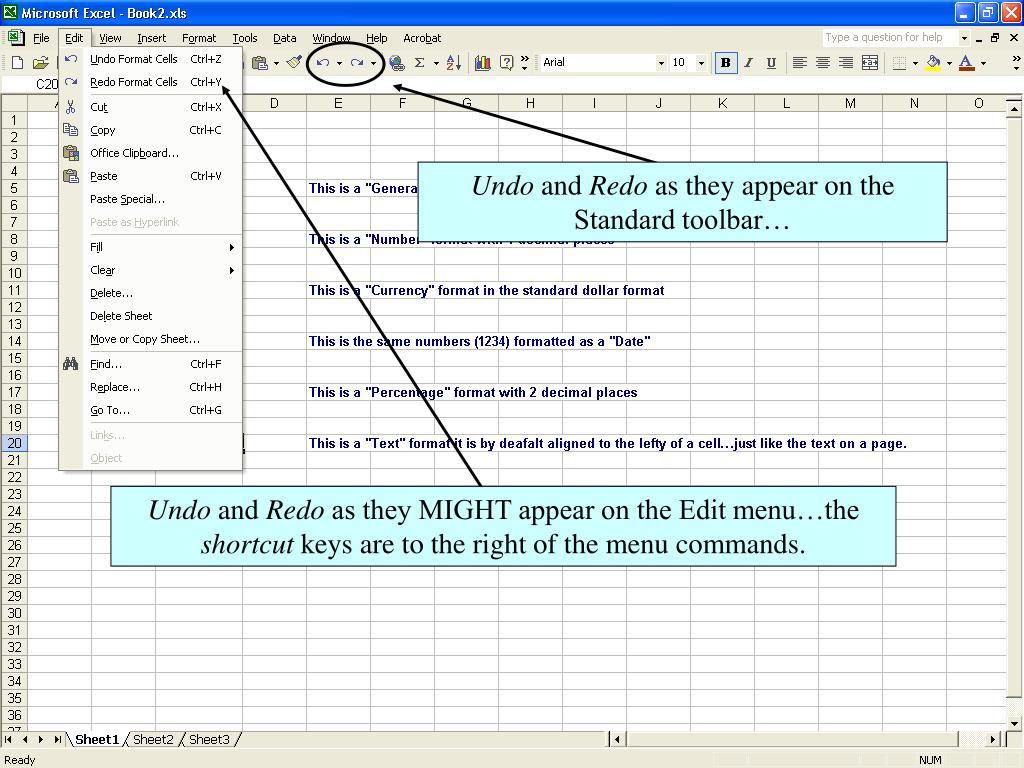Open the Arial font name dropdown
Viewport: 1024px width, 768px height.
(x=662, y=63)
